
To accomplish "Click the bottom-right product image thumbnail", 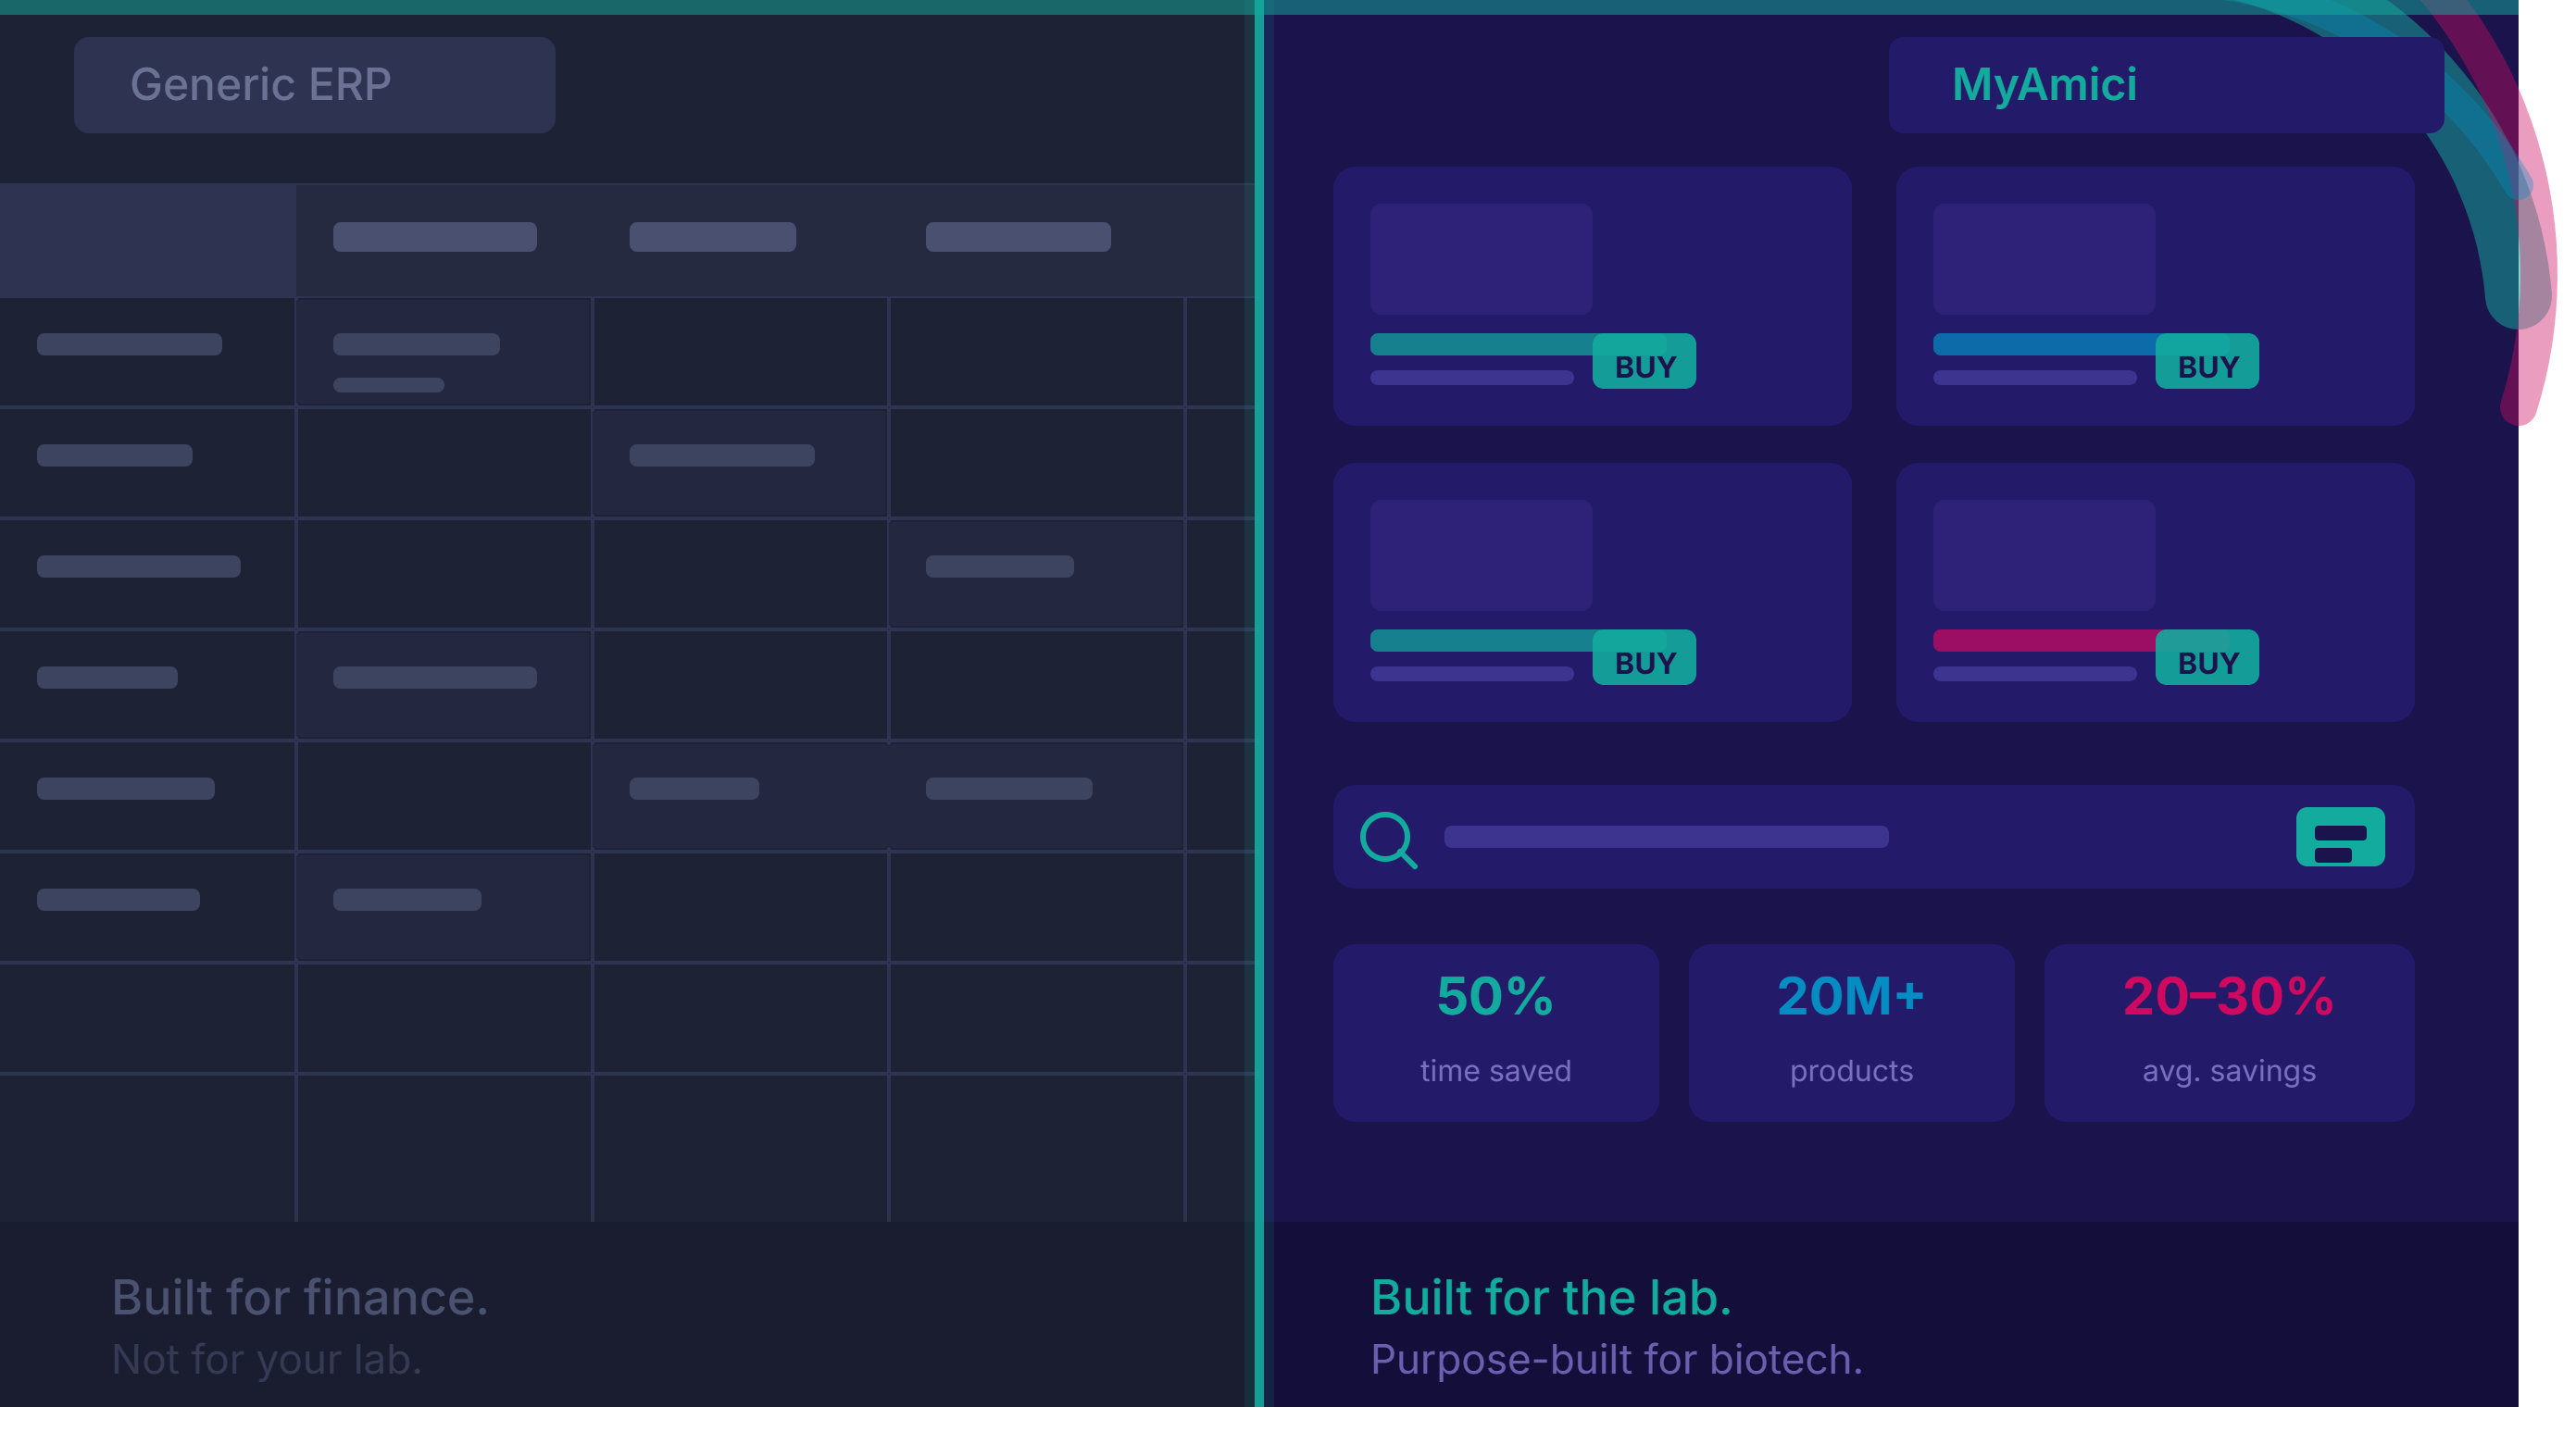I will click(x=2043, y=555).
